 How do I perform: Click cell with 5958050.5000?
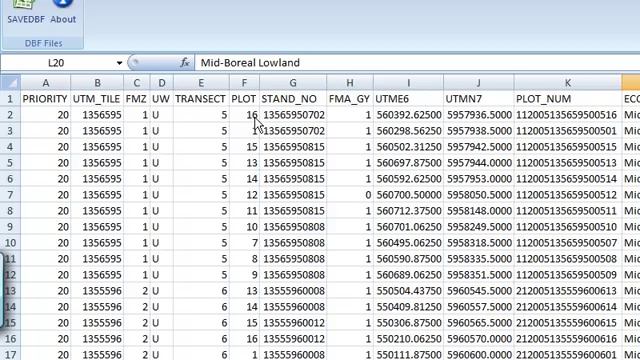pyautogui.click(x=478, y=195)
